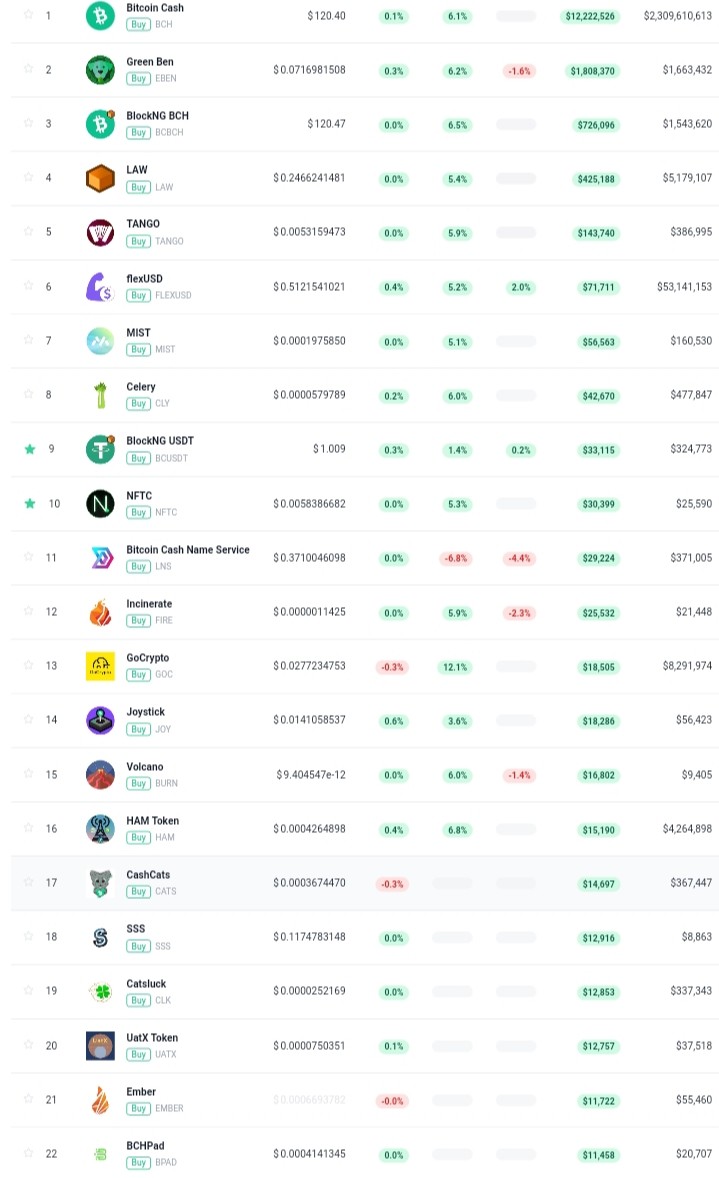This screenshot has height=1178, width=719.
Task: Buy MIST token button
Action: pyautogui.click(x=138, y=349)
